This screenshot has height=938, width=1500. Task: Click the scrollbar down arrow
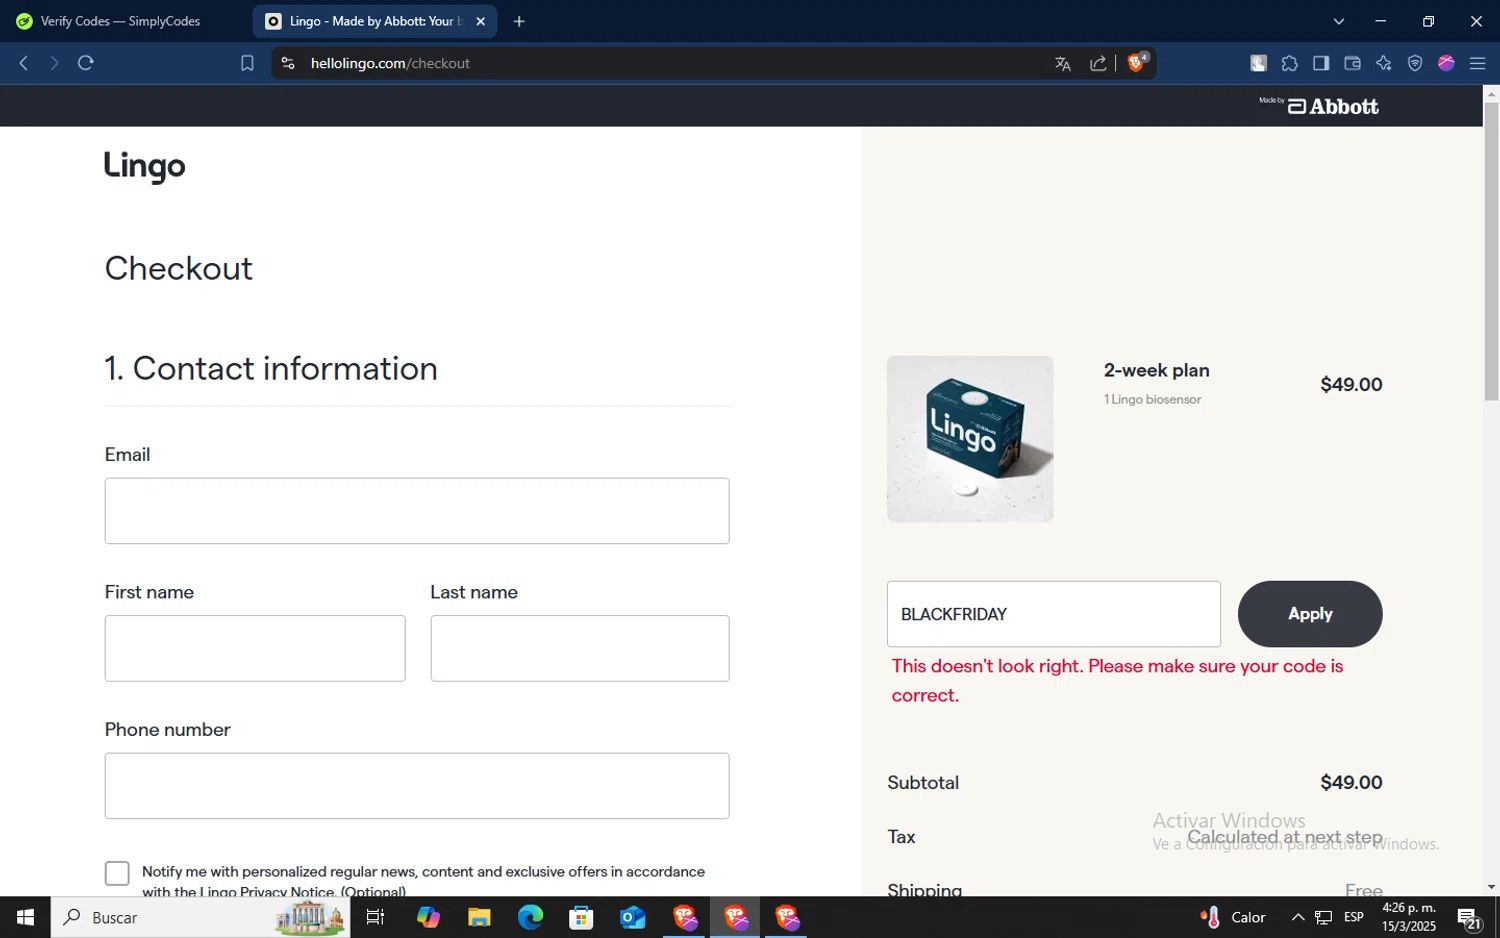(x=1491, y=887)
